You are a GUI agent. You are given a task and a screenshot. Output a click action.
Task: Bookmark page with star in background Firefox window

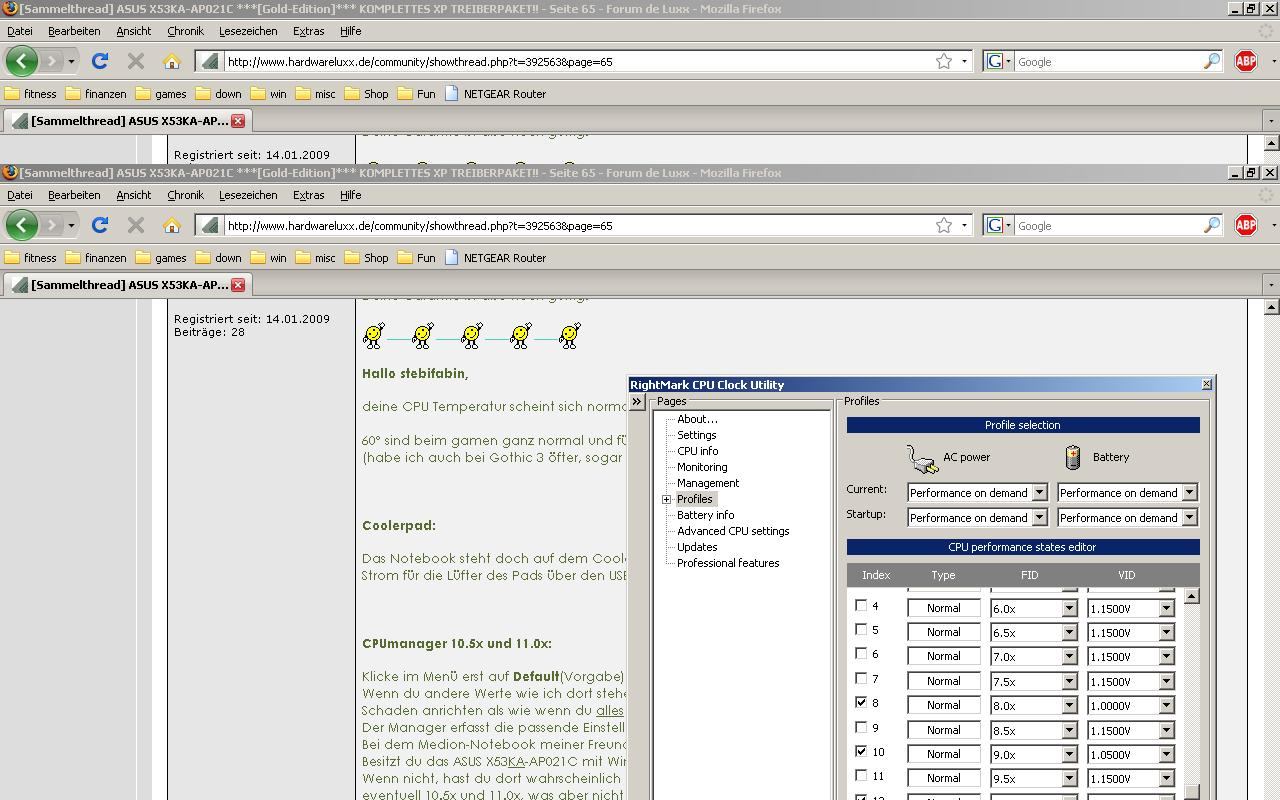click(943, 61)
